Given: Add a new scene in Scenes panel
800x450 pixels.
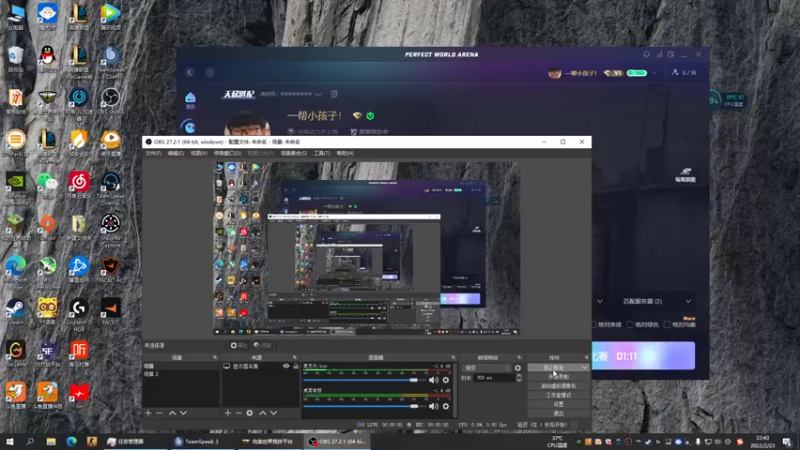Looking at the screenshot, I should (x=148, y=413).
